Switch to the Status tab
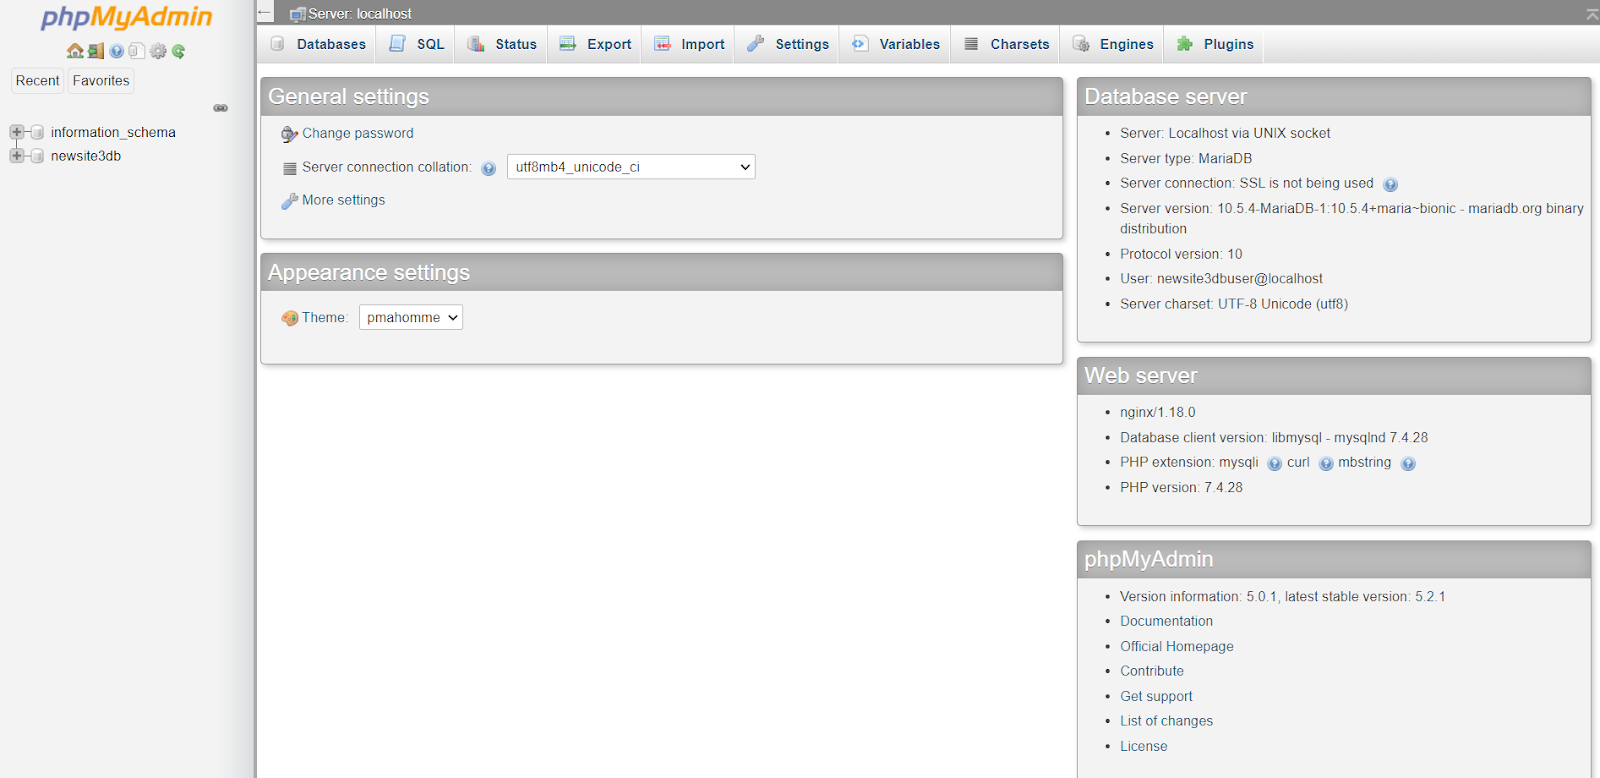Screen dimensions: 1600x778 502,44
